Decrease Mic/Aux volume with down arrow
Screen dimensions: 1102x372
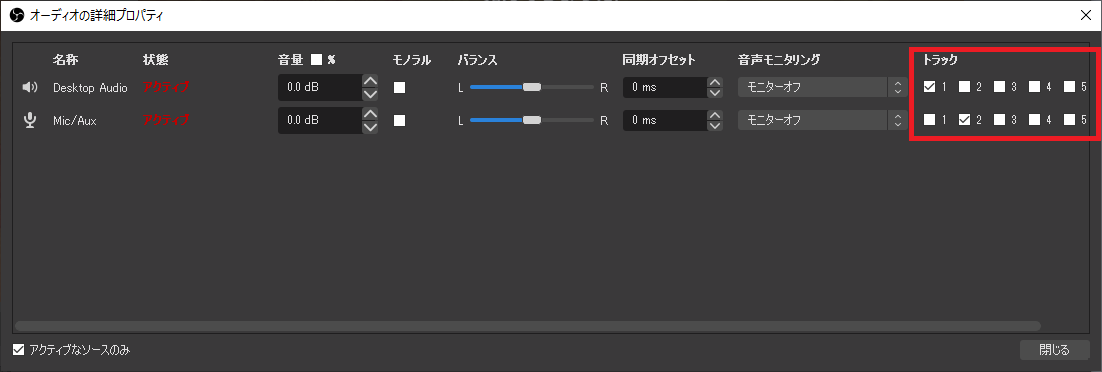coord(370,127)
